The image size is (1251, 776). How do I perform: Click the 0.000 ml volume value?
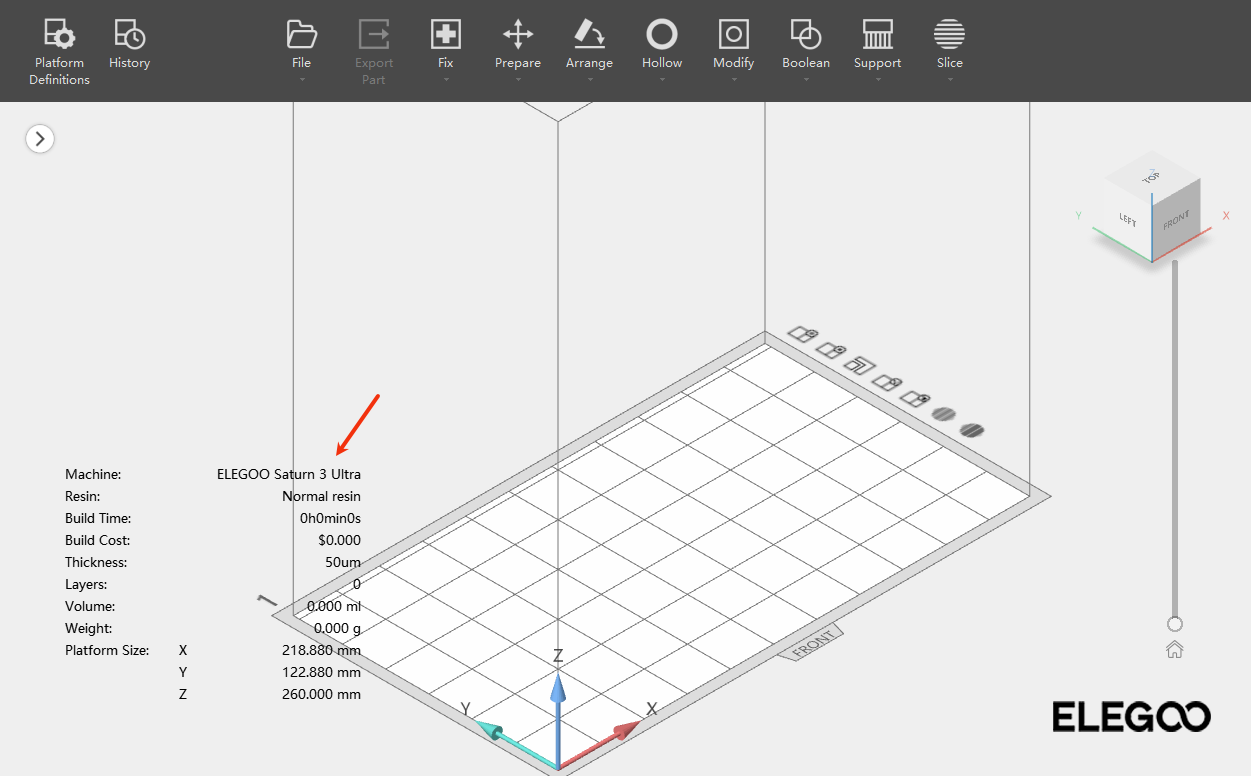(334, 606)
